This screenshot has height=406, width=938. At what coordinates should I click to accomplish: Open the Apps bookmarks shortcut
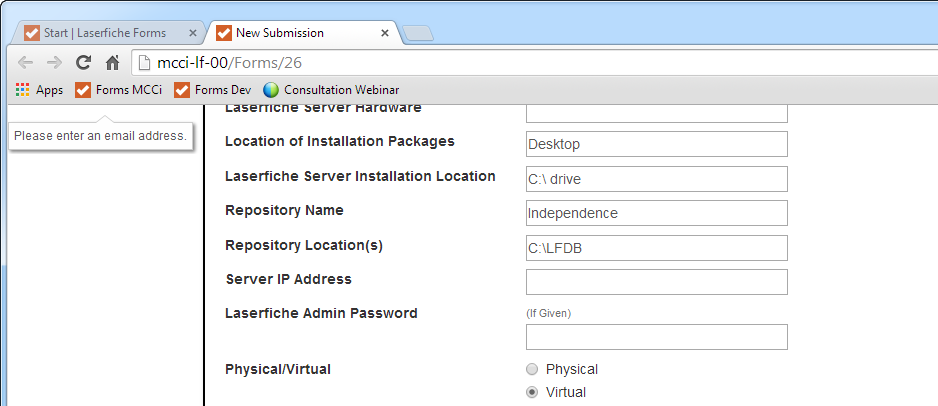click(x=39, y=90)
